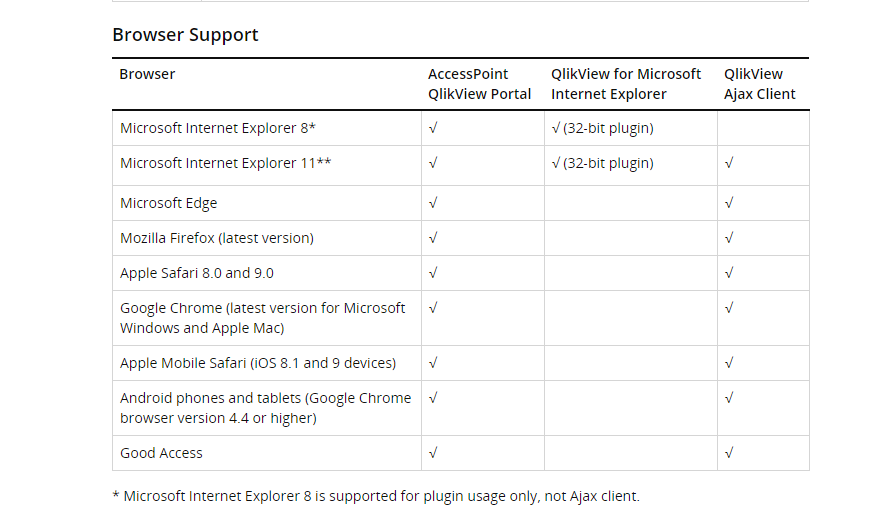Click the AccessPoint QlikView Portal column header
The height and width of the screenshot is (511, 882).
click(x=480, y=84)
